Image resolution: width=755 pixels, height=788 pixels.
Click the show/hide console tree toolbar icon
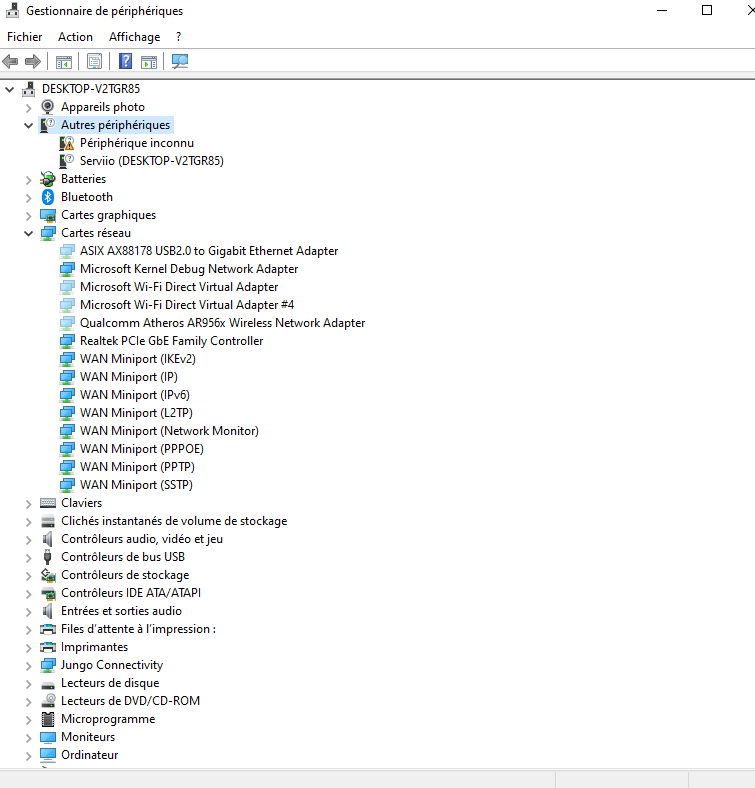click(64, 62)
